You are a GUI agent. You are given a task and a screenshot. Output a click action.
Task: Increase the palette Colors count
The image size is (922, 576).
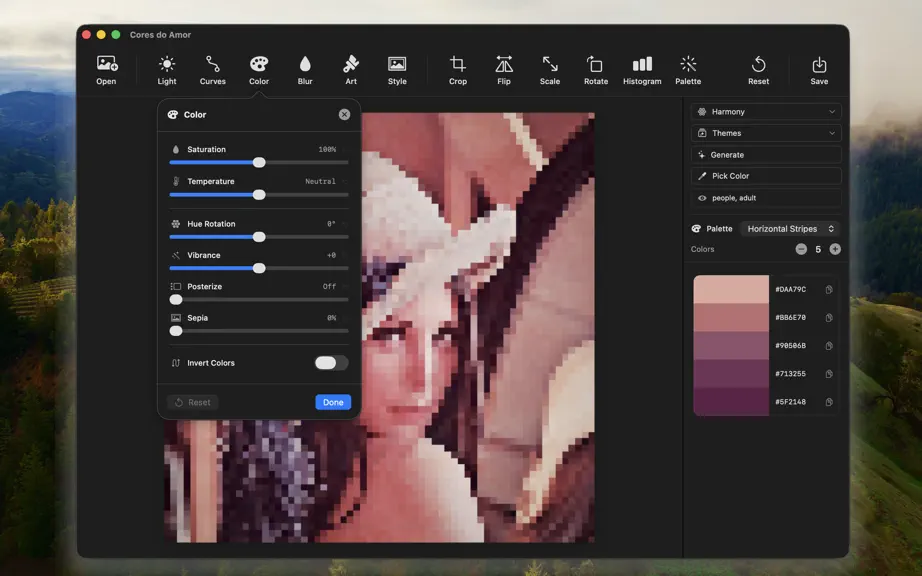[835, 249]
